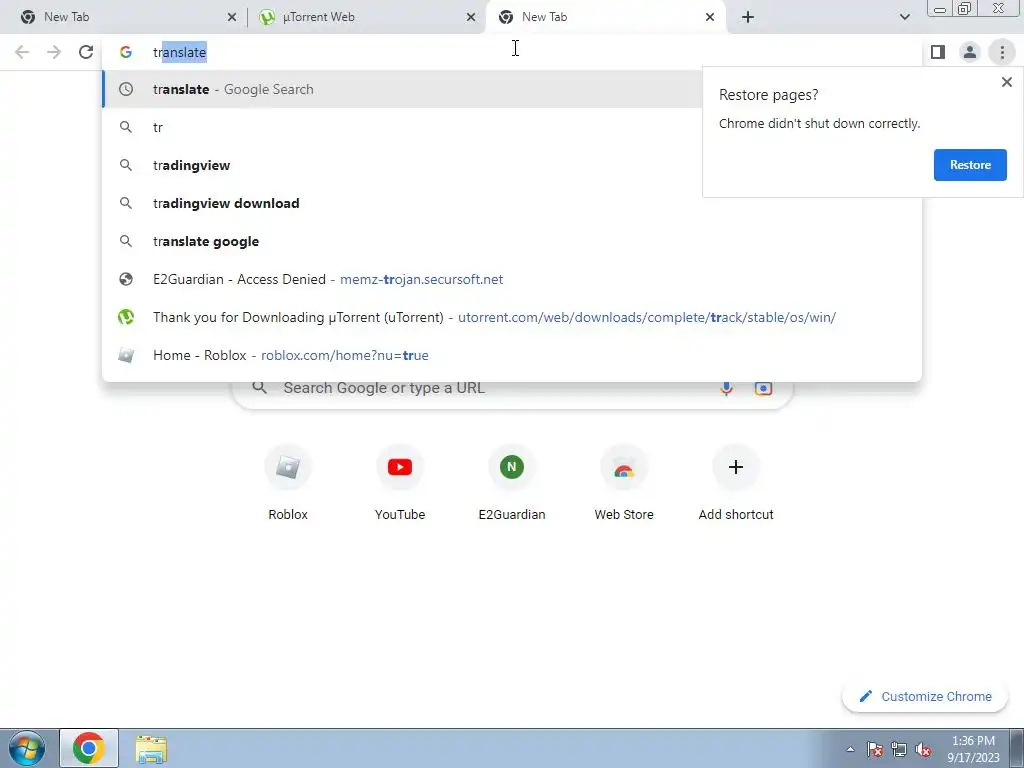
Task: Open the Home - Roblox suggestion
Action: coord(512,355)
